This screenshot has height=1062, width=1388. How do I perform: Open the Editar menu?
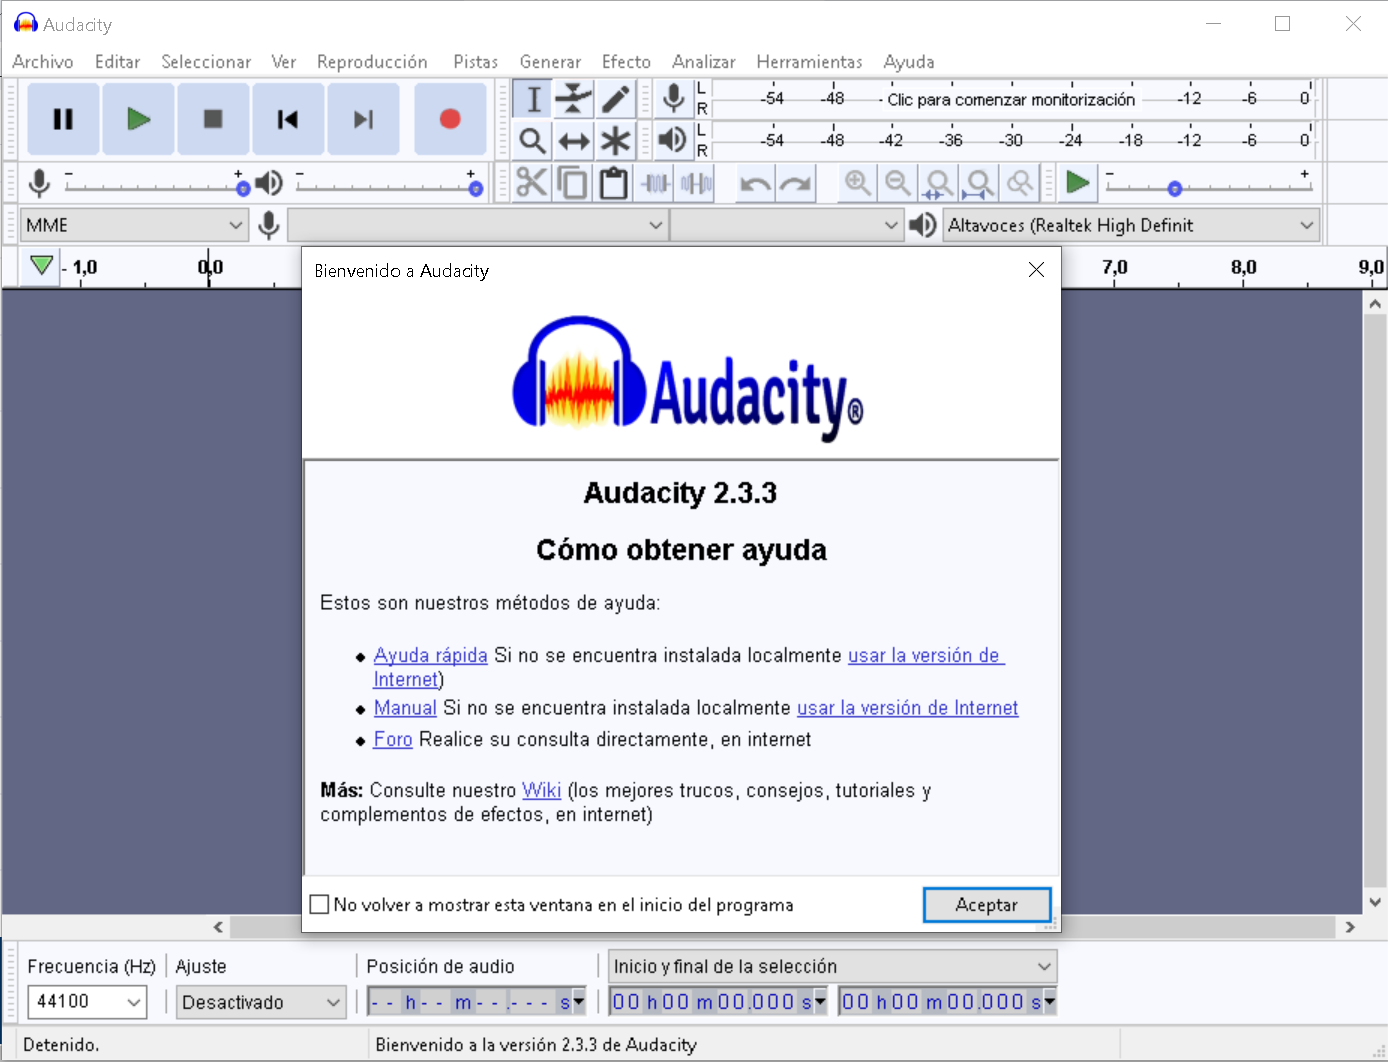pyautogui.click(x=117, y=62)
